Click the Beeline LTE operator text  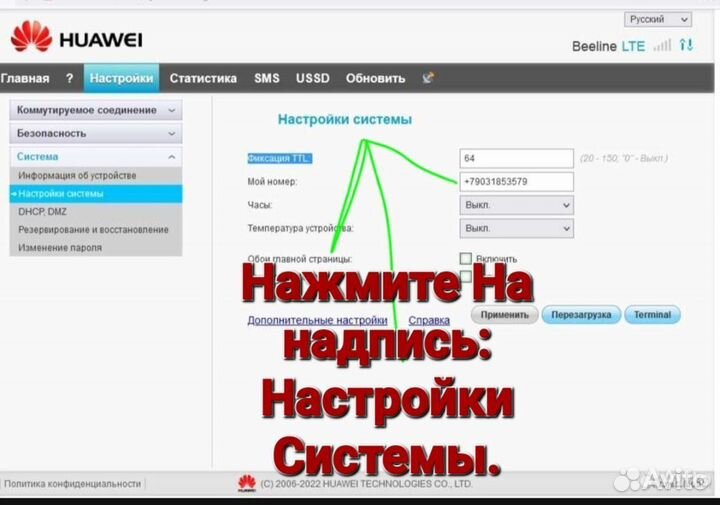click(608, 46)
